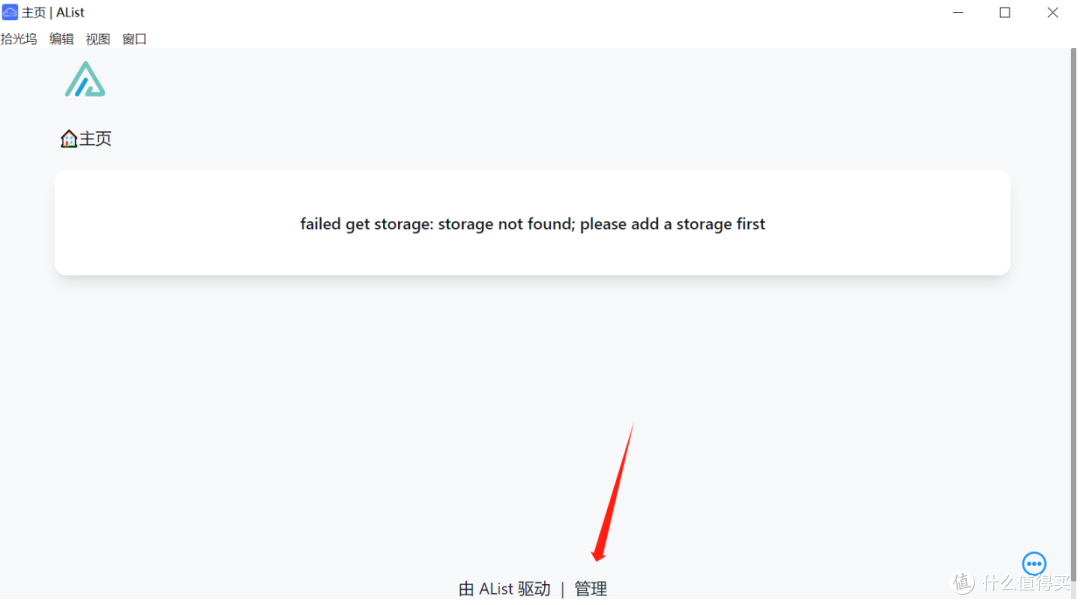Open the 拾光坞 menu

coord(19,39)
